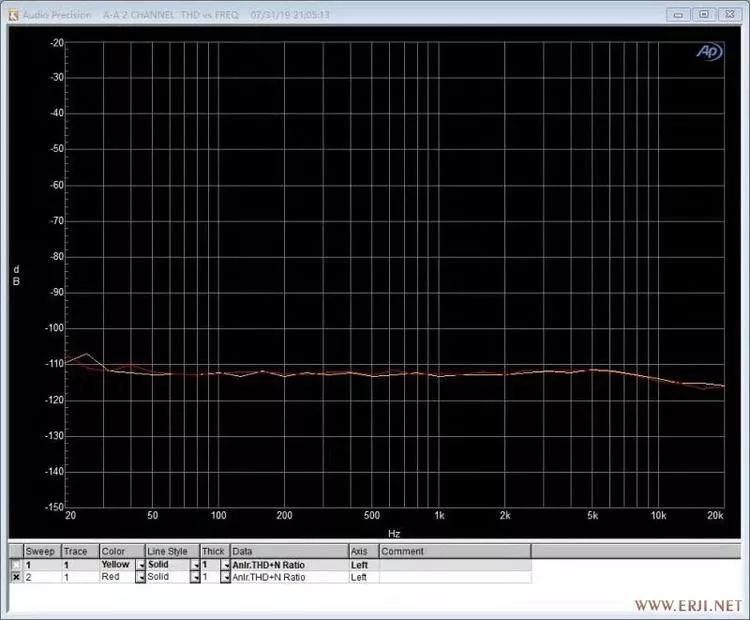
Task: Open line style dropdown for Yellow trace
Action: (195, 565)
